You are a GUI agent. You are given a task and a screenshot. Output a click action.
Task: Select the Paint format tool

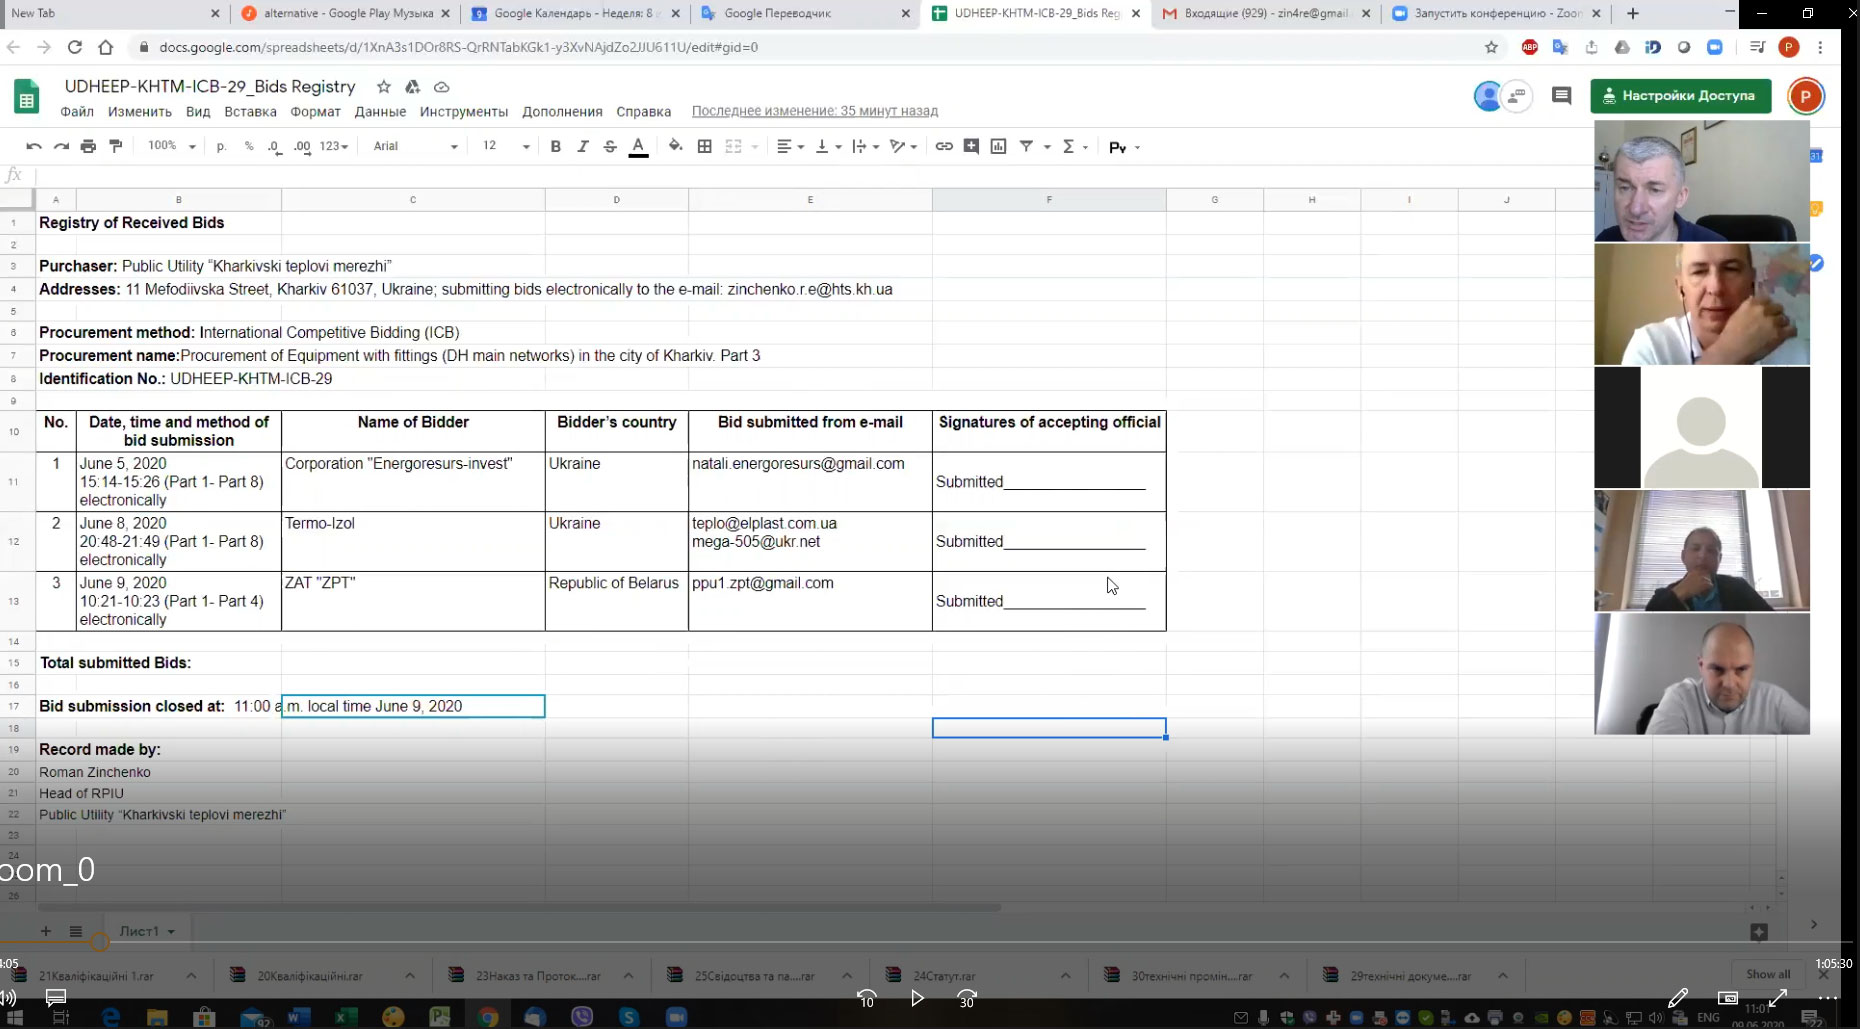pyautogui.click(x=116, y=146)
